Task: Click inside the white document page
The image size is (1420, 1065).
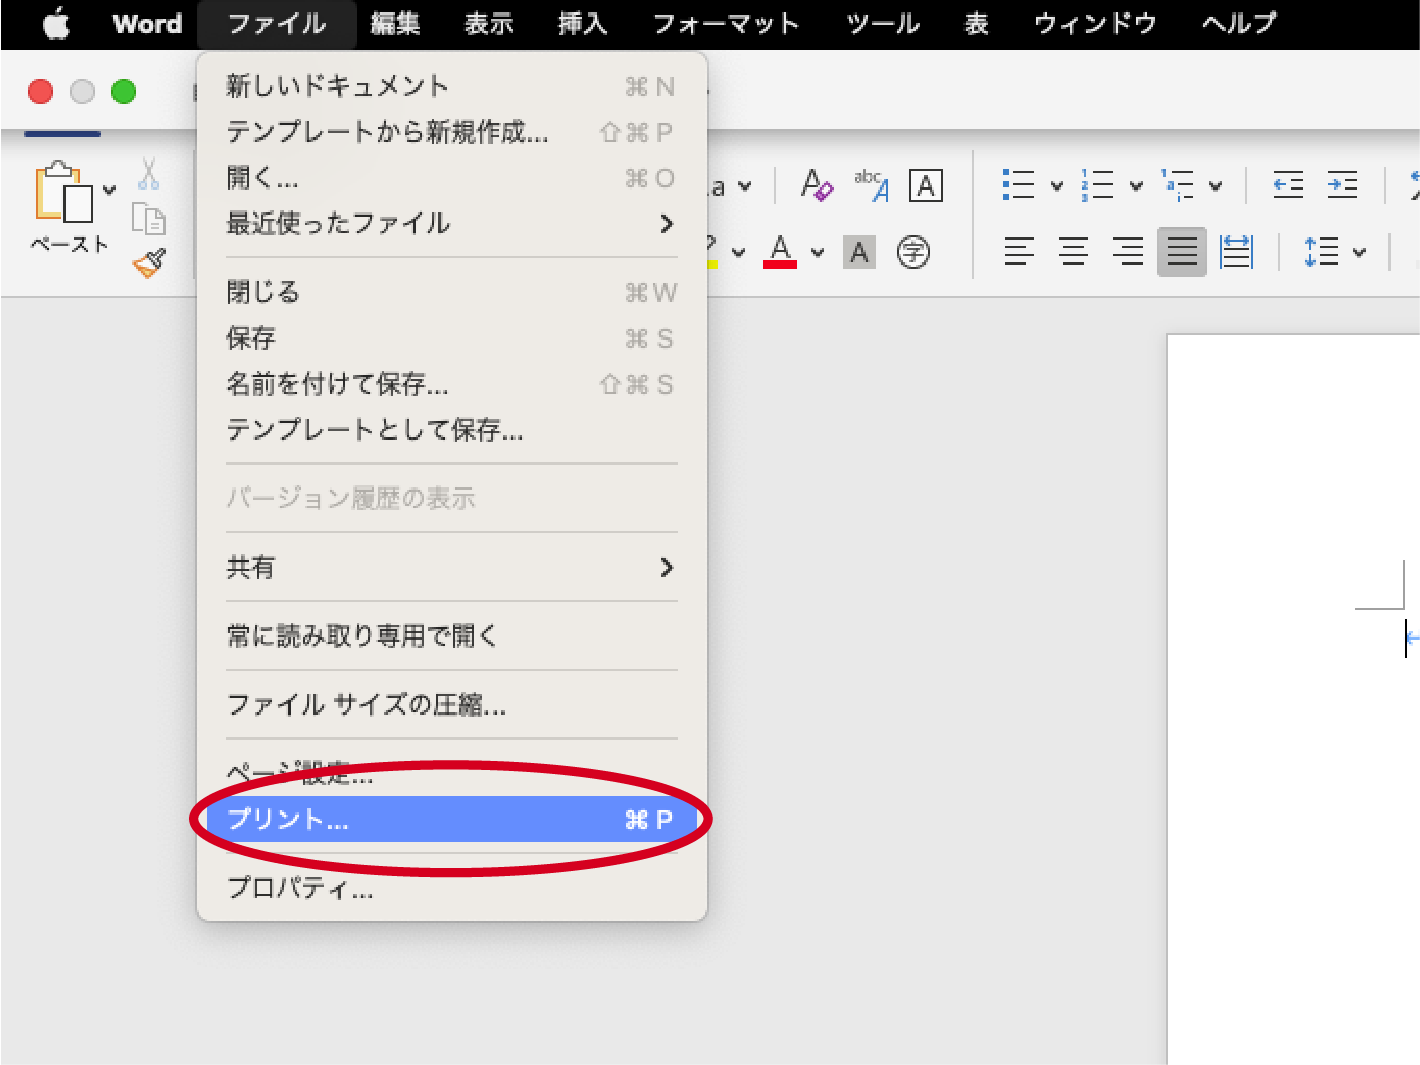Action: click(x=1293, y=700)
